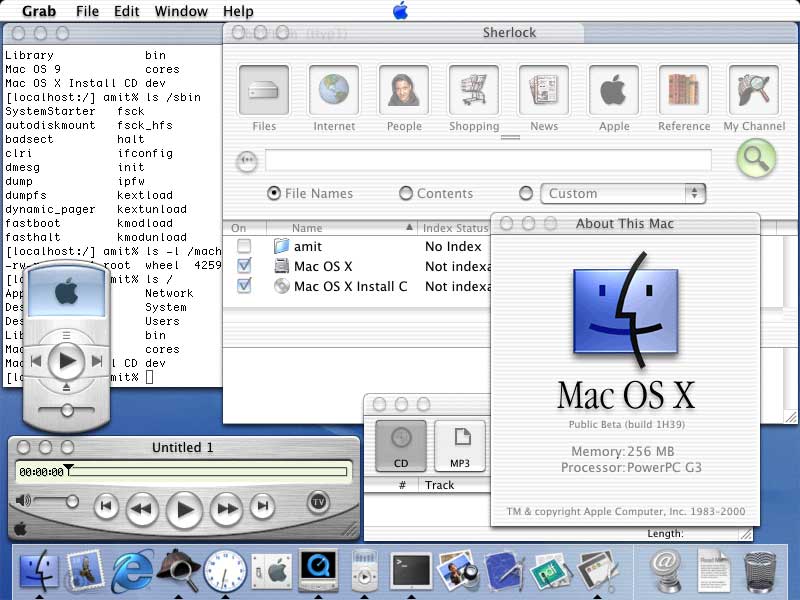
Task: Select the File Names radio button
Action: click(x=274, y=193)
